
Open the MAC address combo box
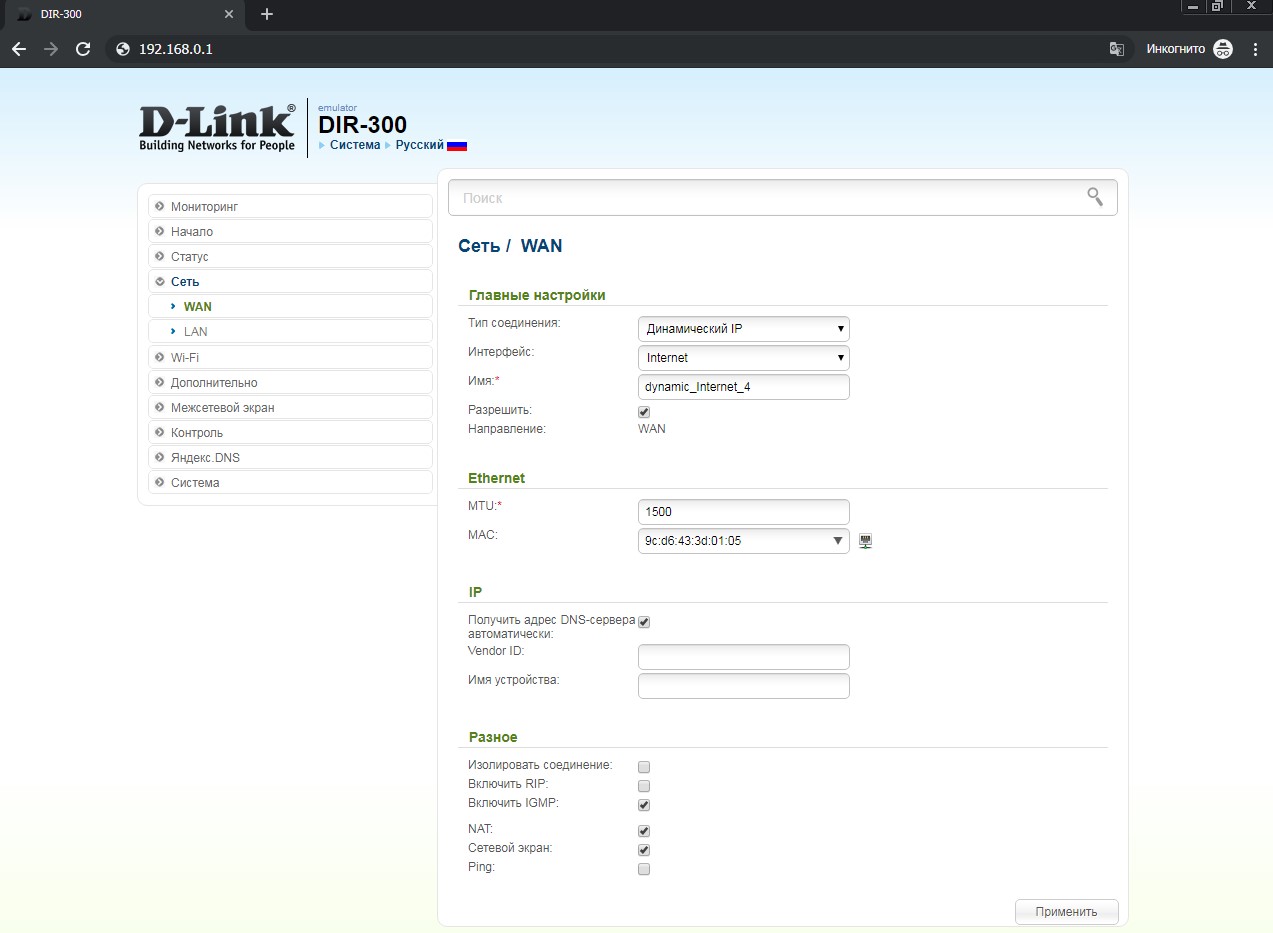pyautogui.click(x=744, y=541)
